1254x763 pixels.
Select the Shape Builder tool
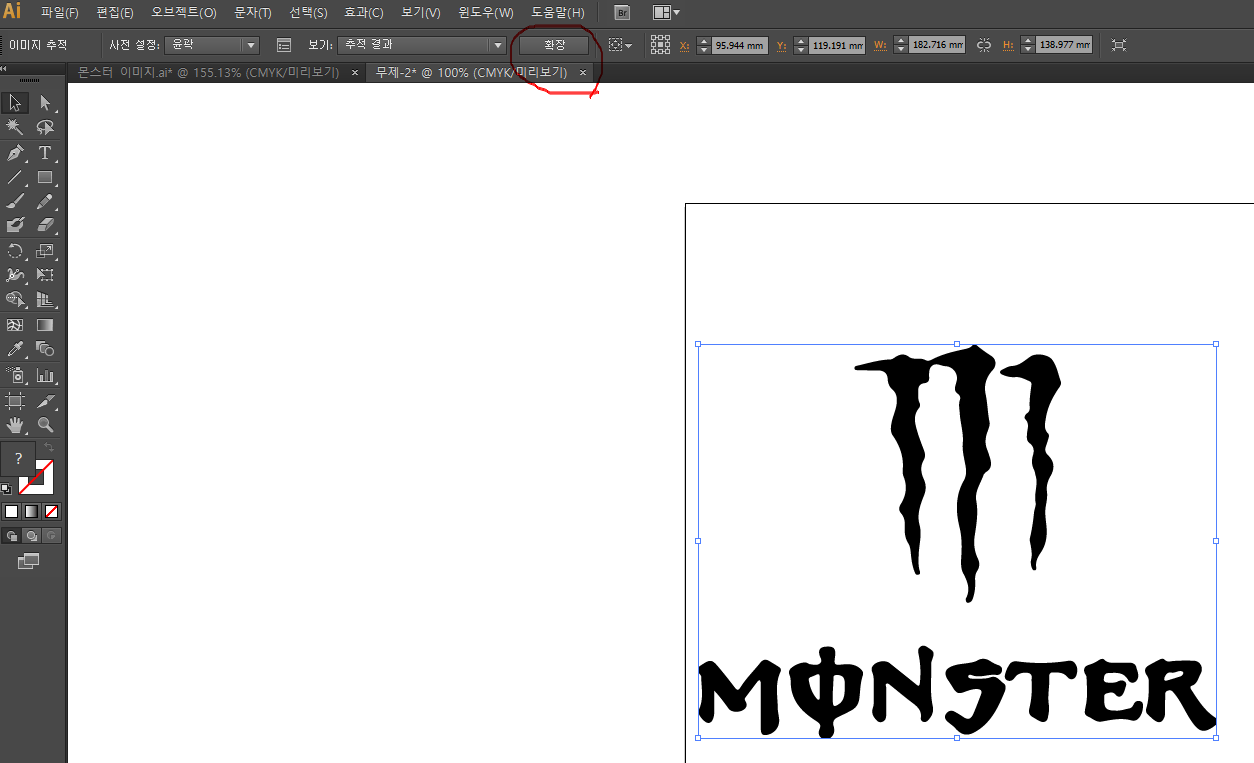click(15, 299)
